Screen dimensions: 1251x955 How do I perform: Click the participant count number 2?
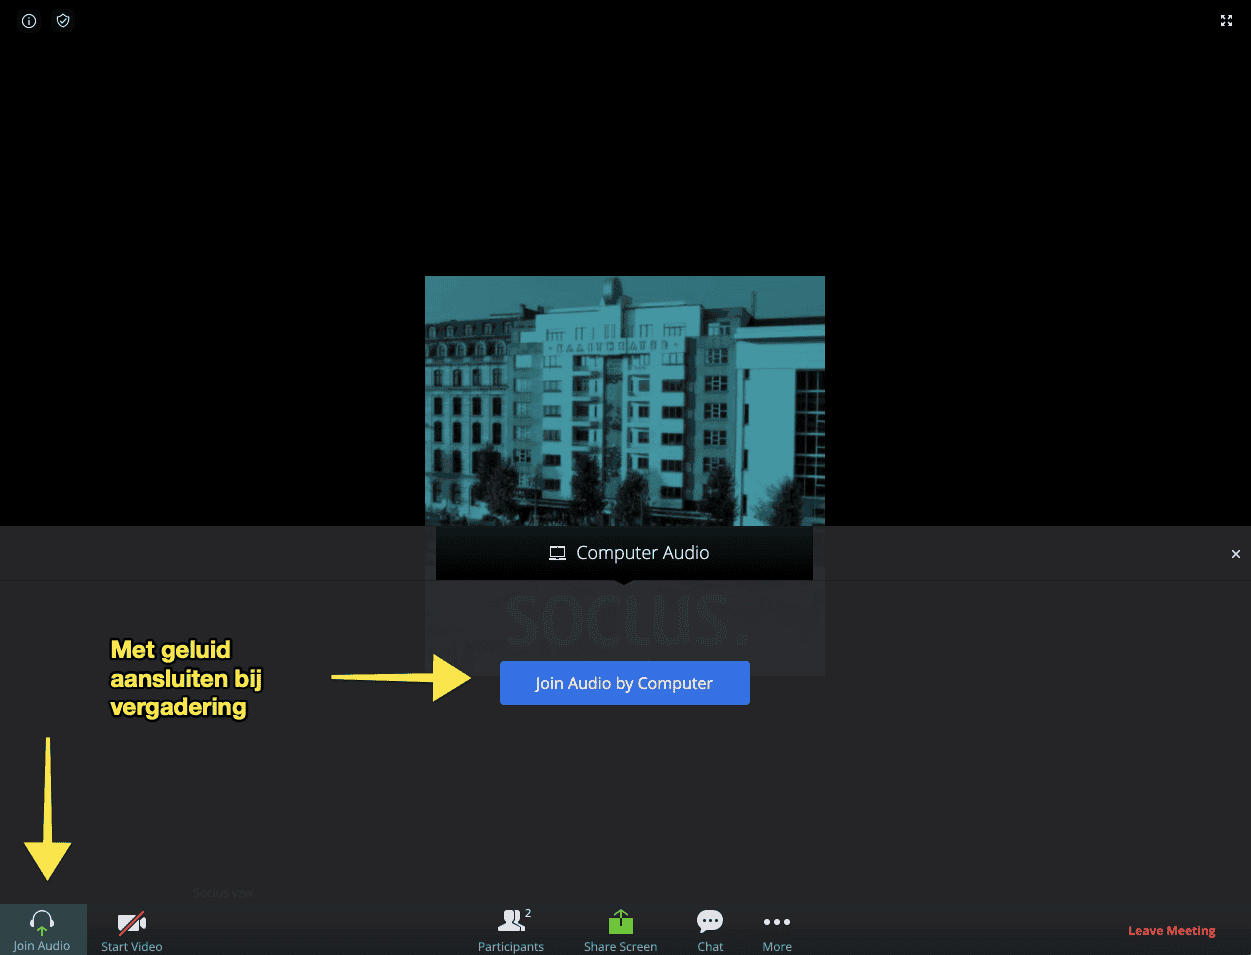[528, 913]
